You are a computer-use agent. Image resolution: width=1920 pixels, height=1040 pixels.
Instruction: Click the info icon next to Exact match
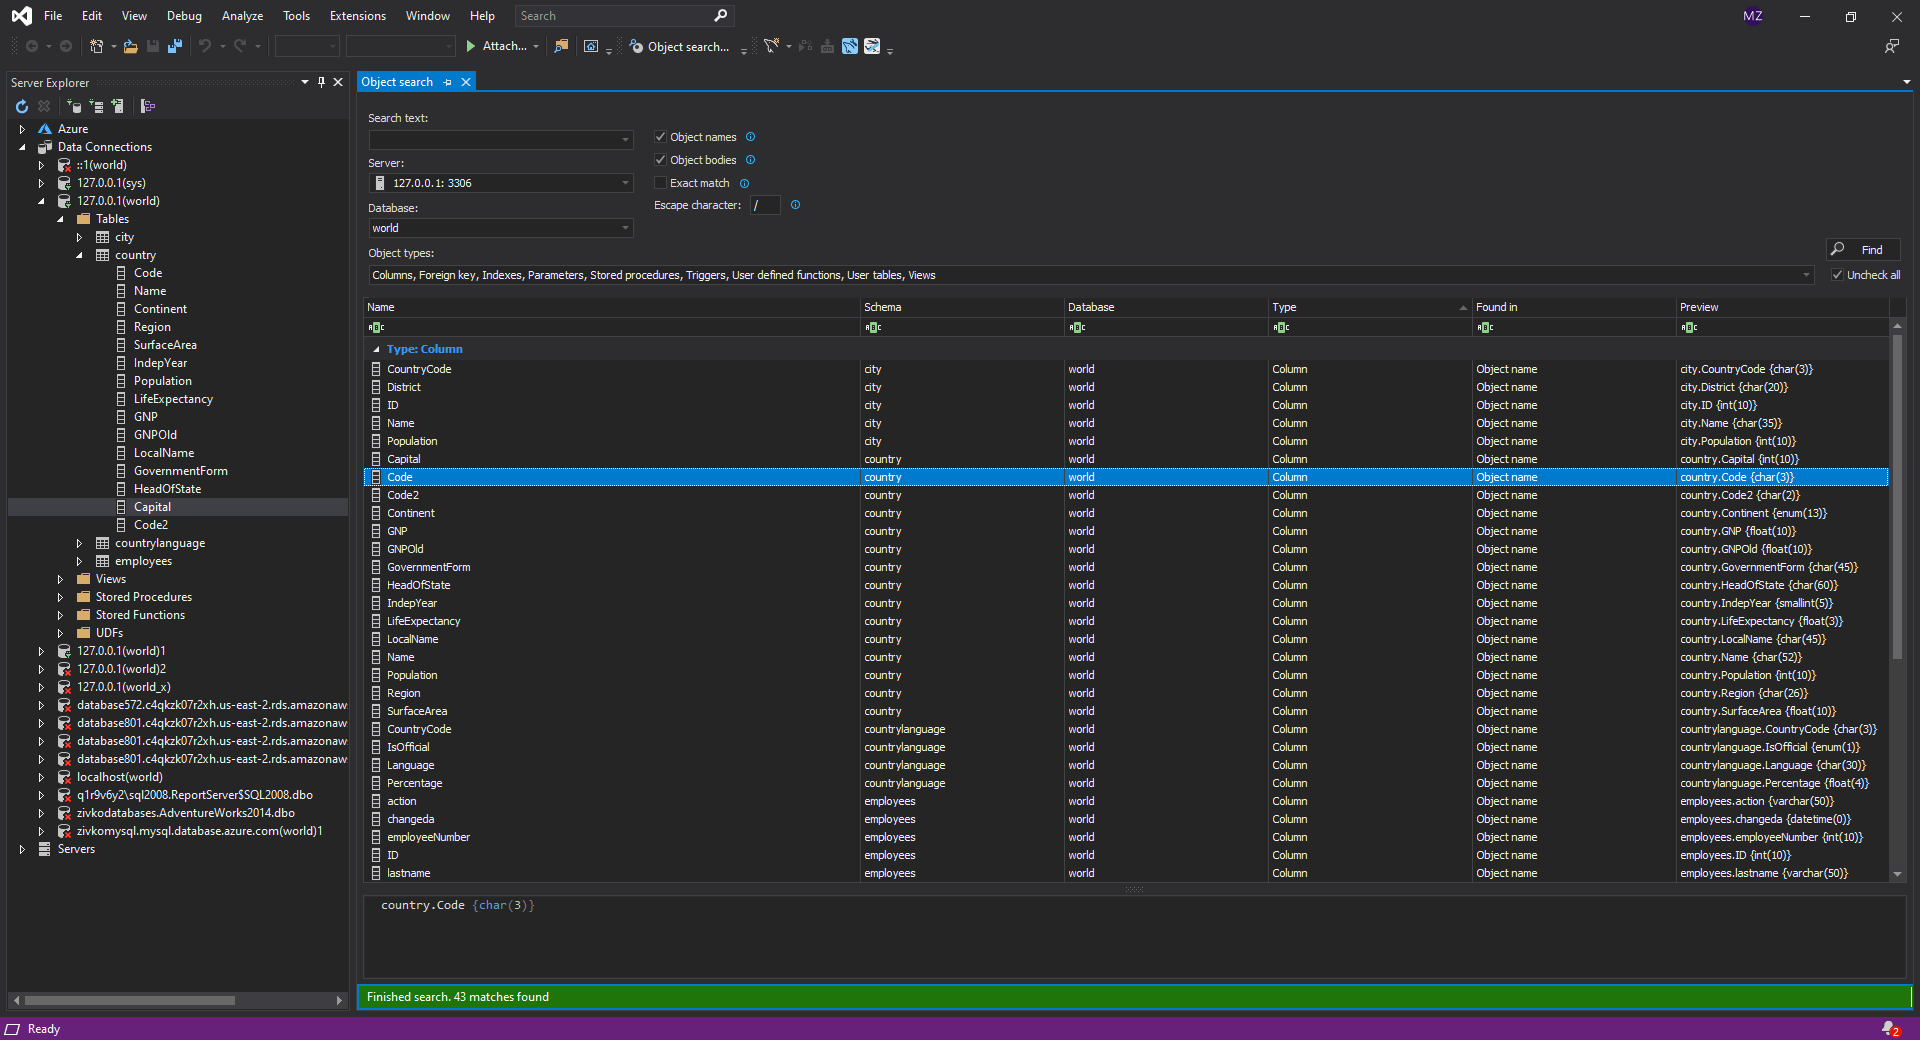pos(745,183)
